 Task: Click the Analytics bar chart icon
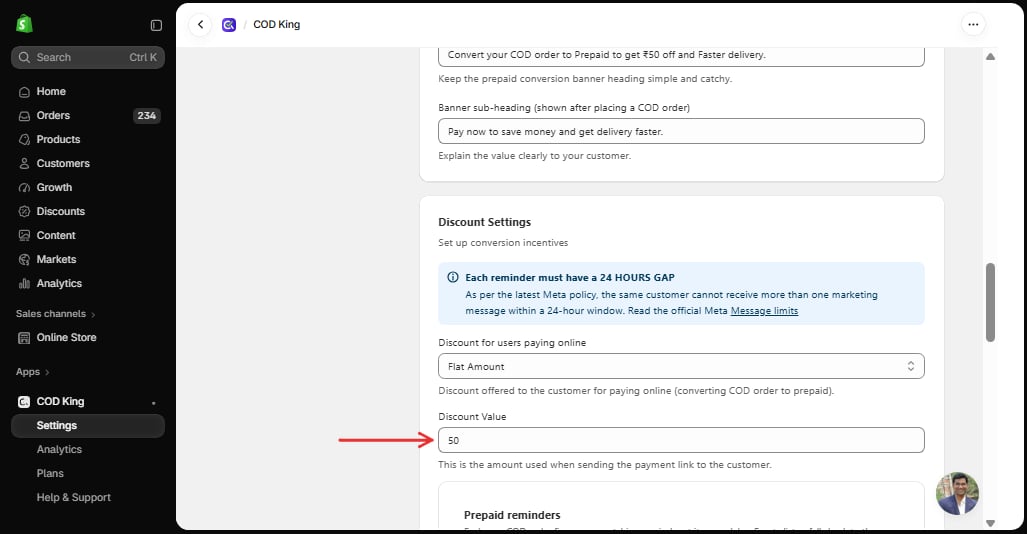click(x=24, y=284)
